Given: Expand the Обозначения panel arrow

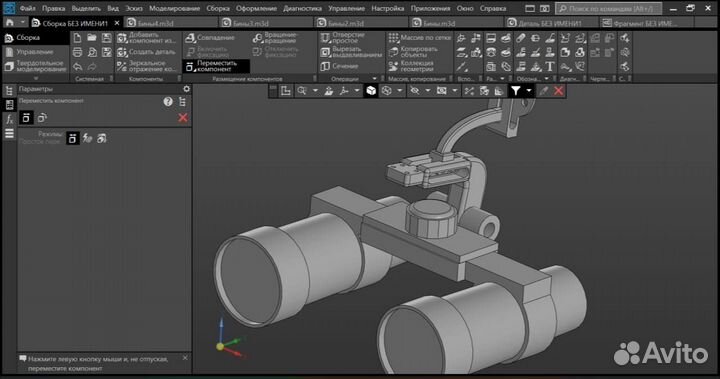Looking at the screenshot, I should tap(546, 79).
